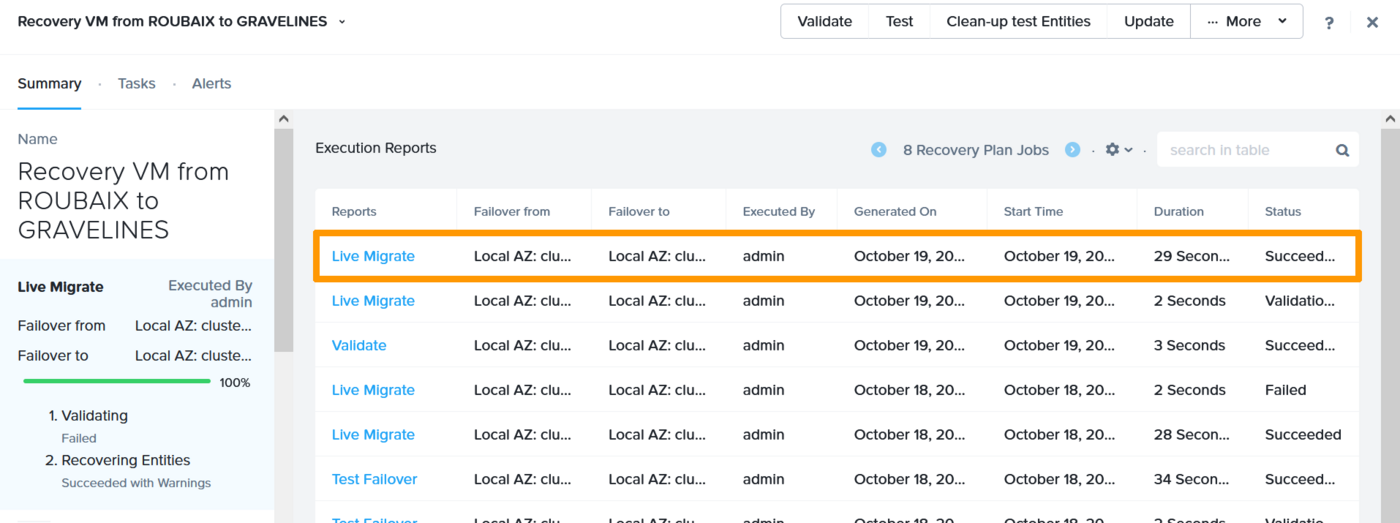Close the recovery plan panel
The image size is (1400, 523).
pos(1372,22)
